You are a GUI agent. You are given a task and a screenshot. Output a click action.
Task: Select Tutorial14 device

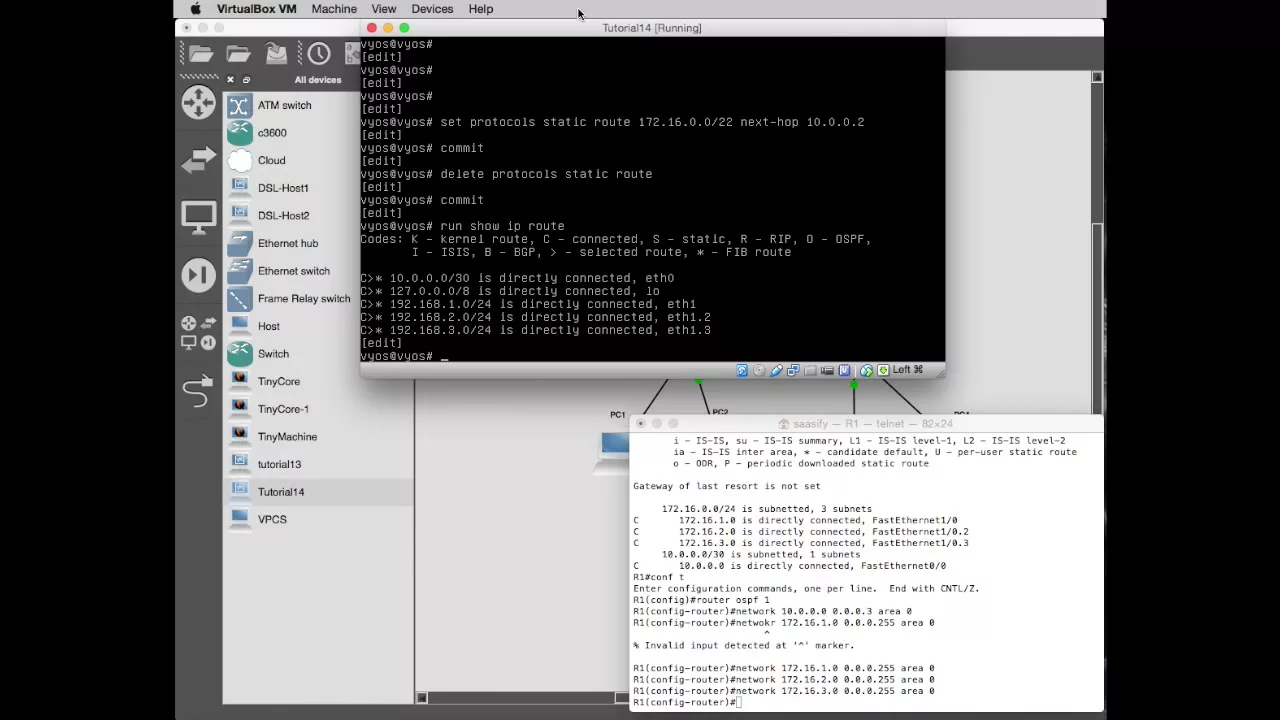tap(318, 492)
